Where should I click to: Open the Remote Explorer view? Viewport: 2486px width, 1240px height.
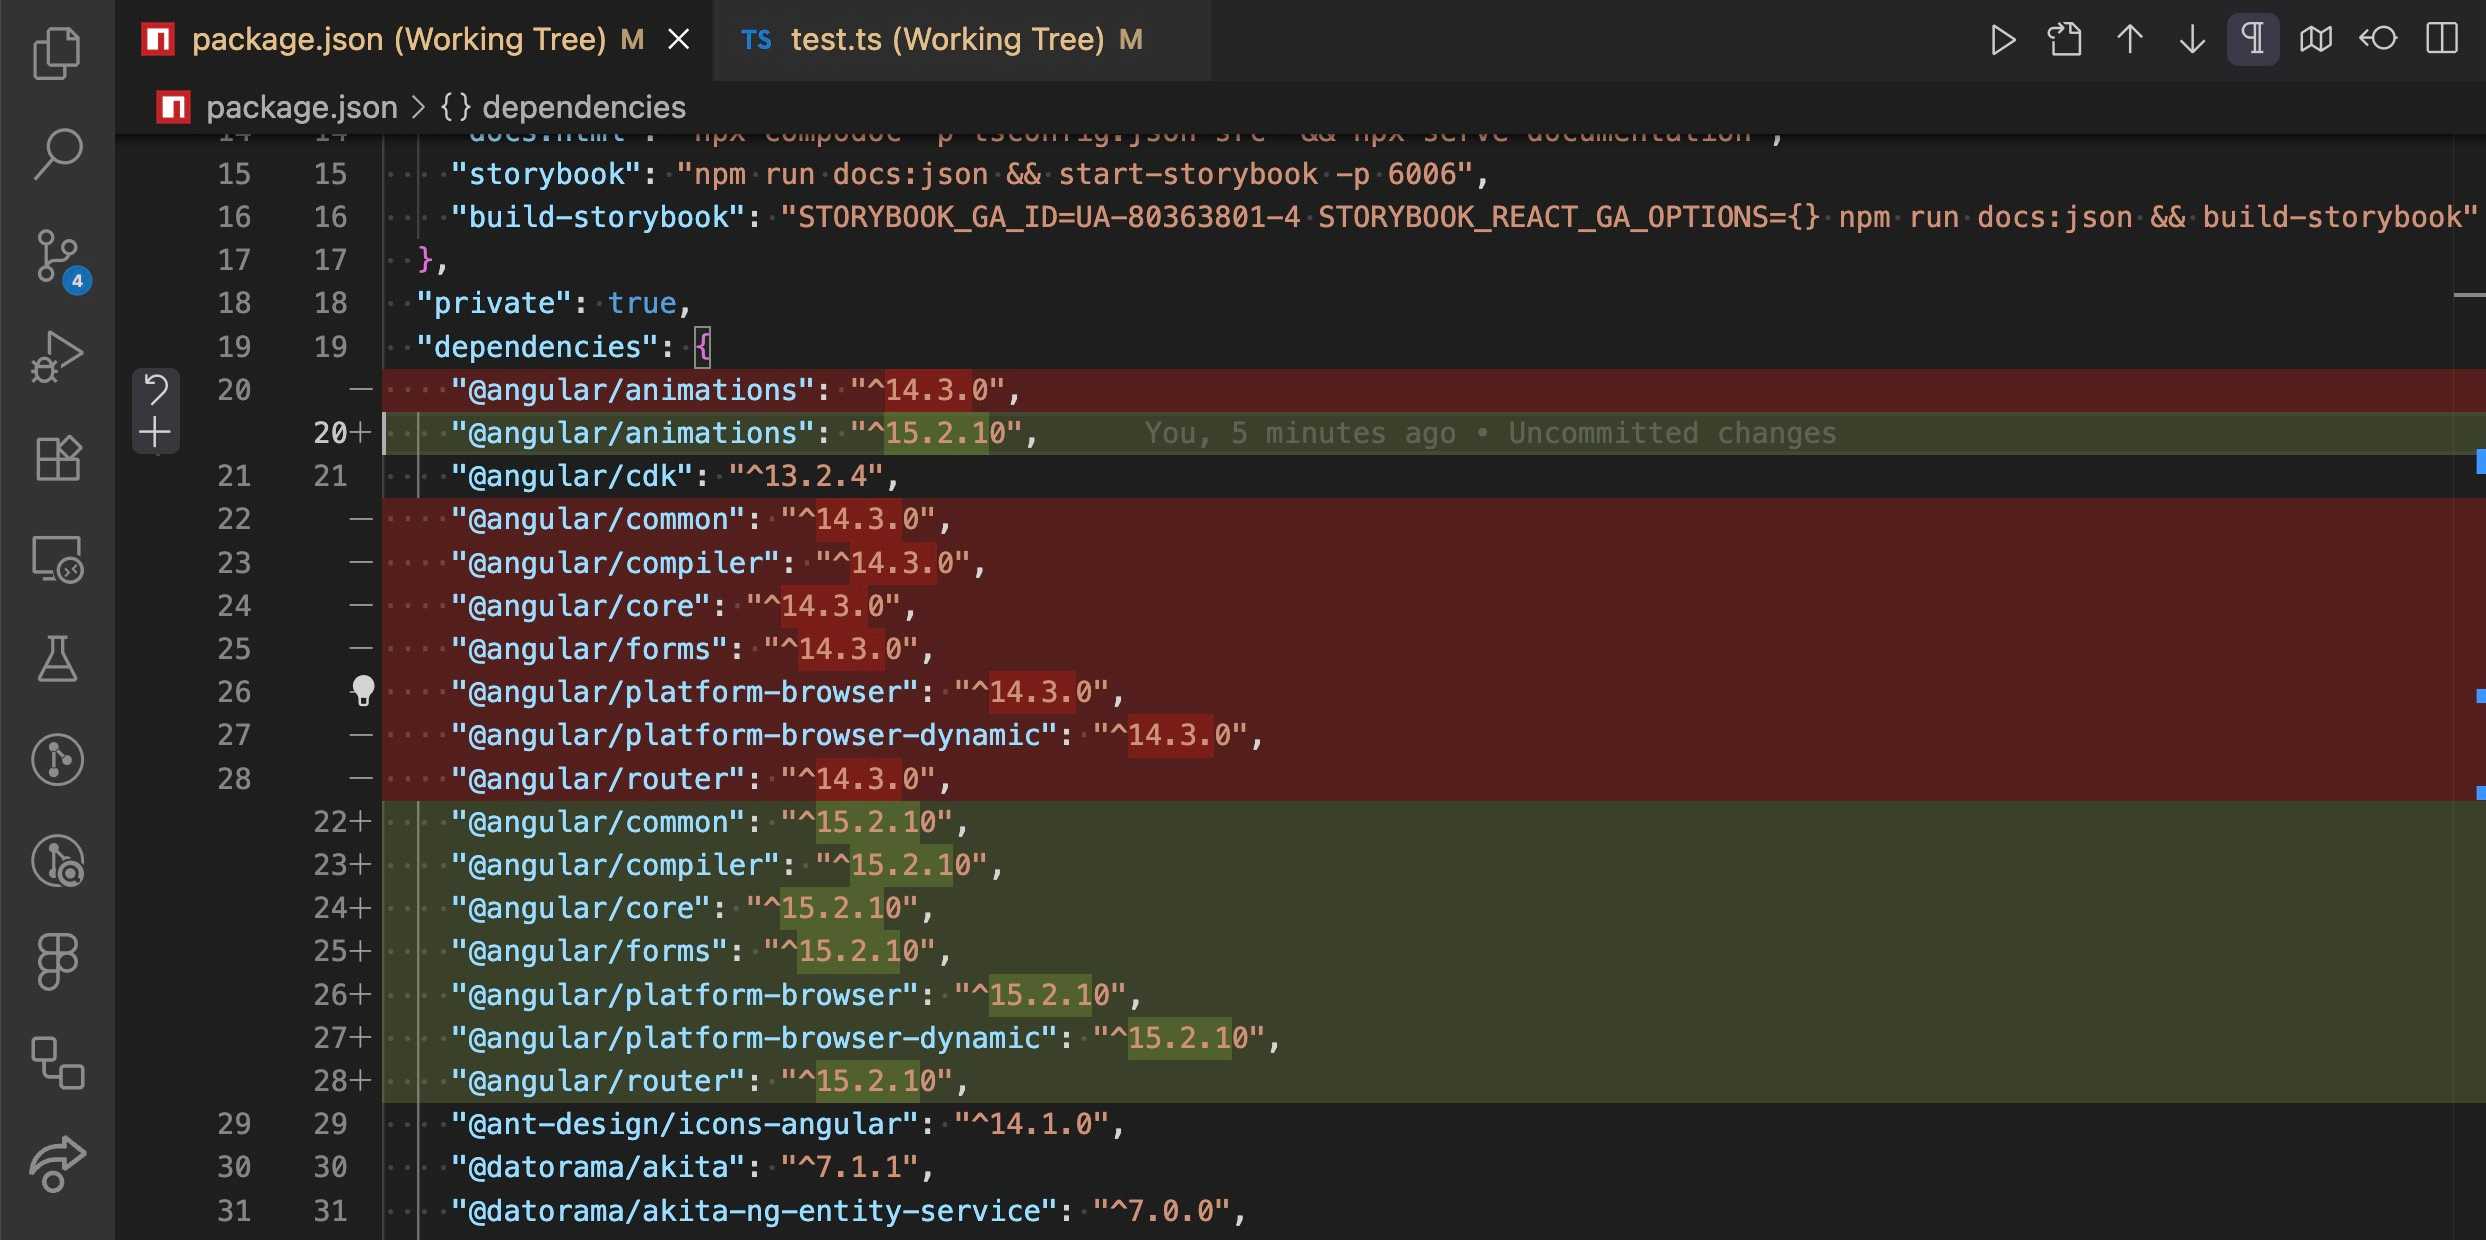57,559
